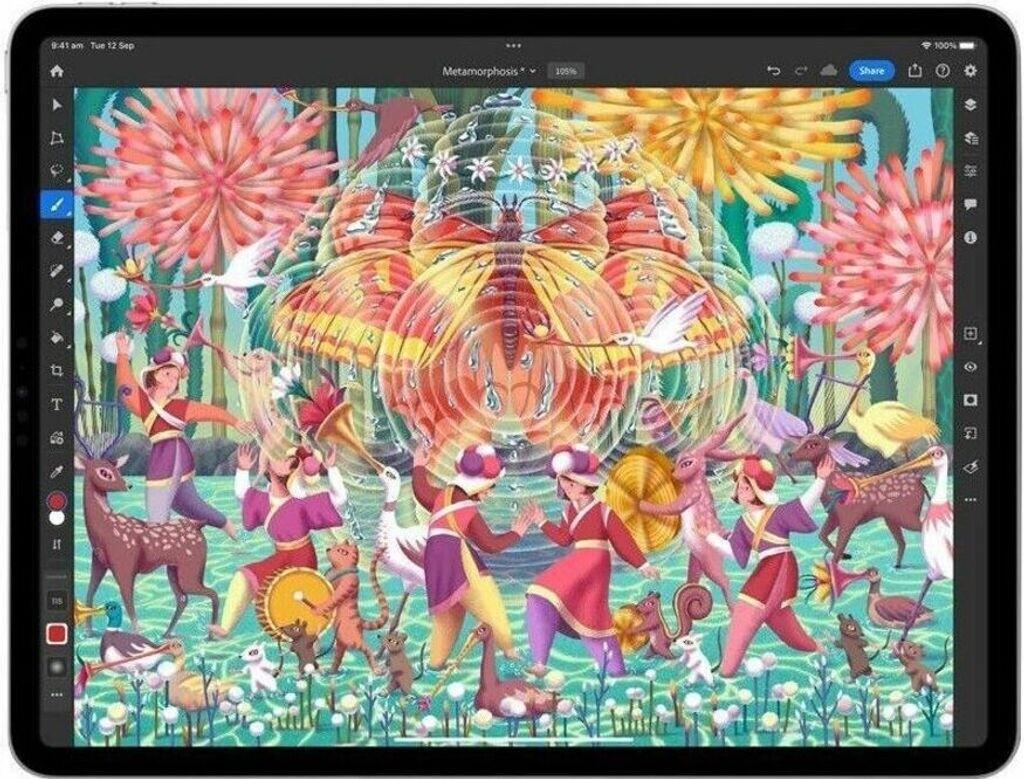1024x779 pixels.
Task: Expand the three-dot menu at top center
Action: point(514,46)
